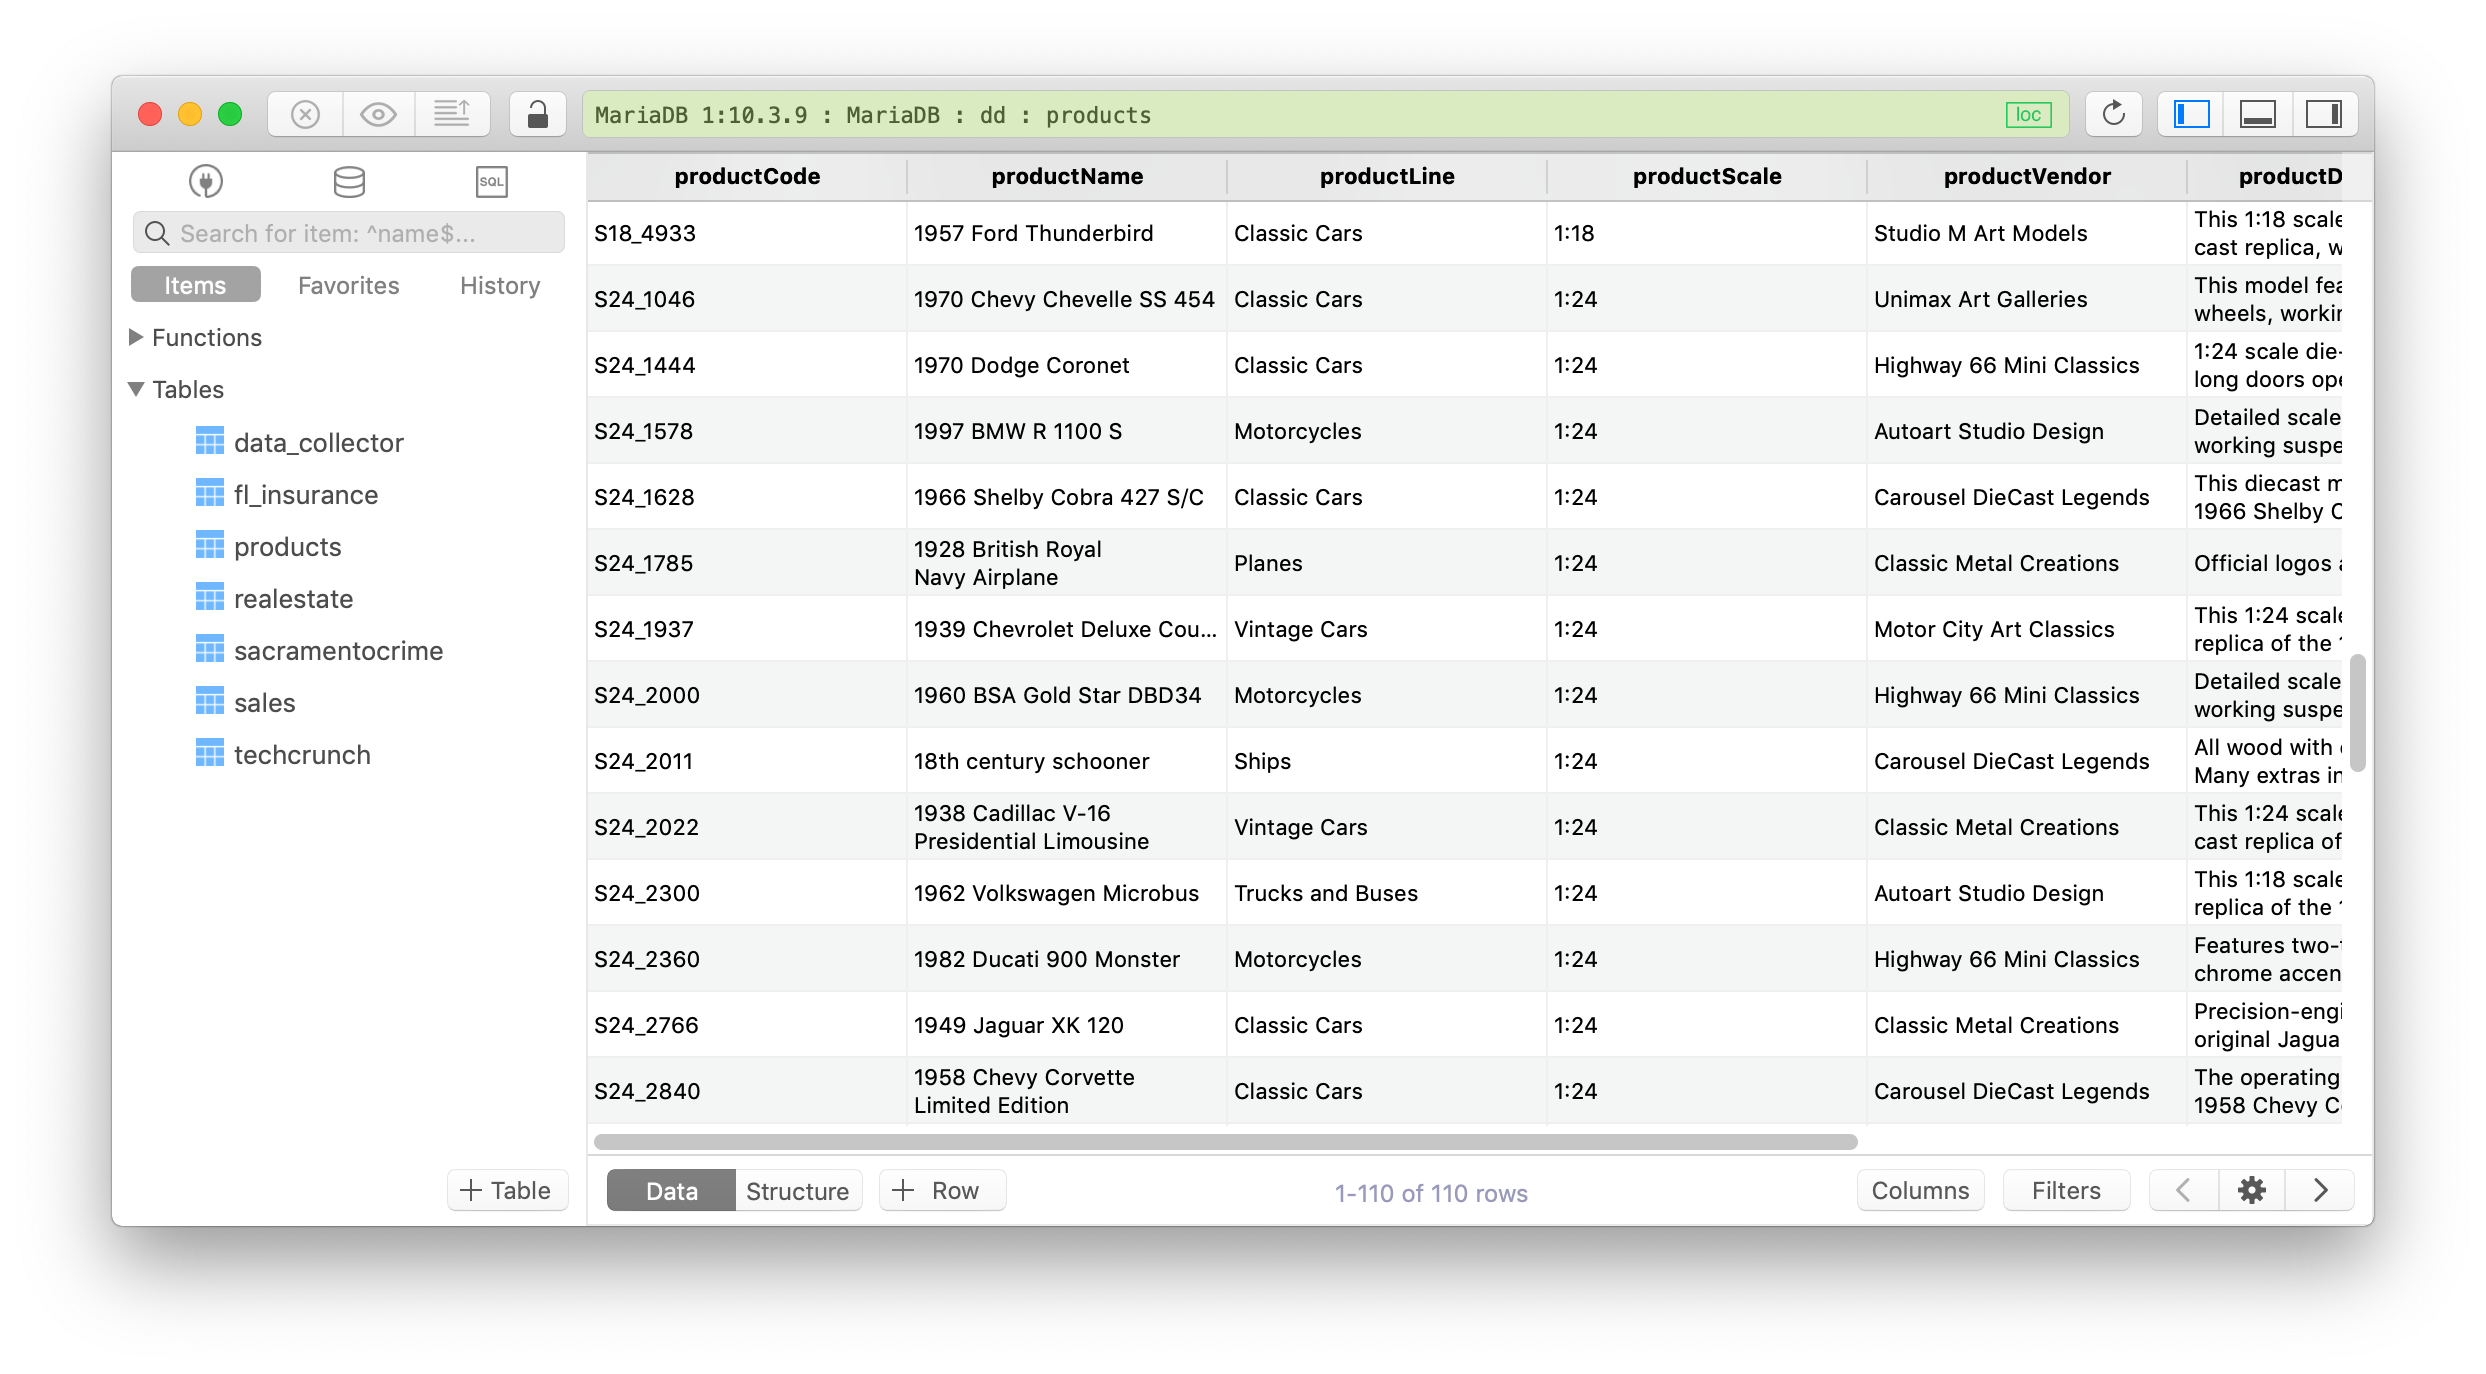The width and height of the screenshot is (2486, 1374).
Task: Expand the Functions section
Action: pyautogui.click(x=136, y=337)
